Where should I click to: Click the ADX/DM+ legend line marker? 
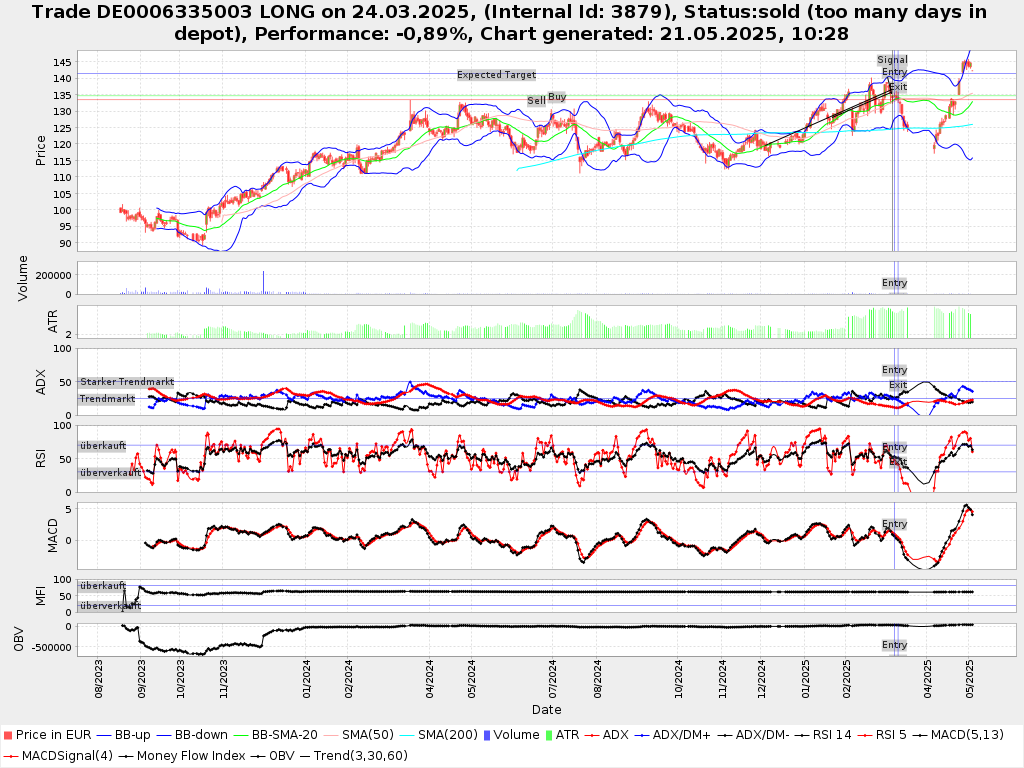point(642,735)
